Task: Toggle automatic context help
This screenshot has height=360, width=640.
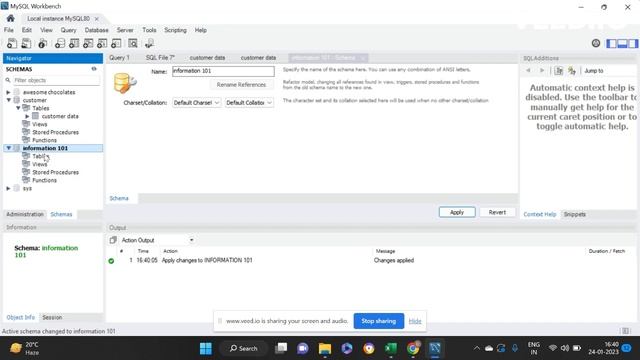Action: coord(572,71)
